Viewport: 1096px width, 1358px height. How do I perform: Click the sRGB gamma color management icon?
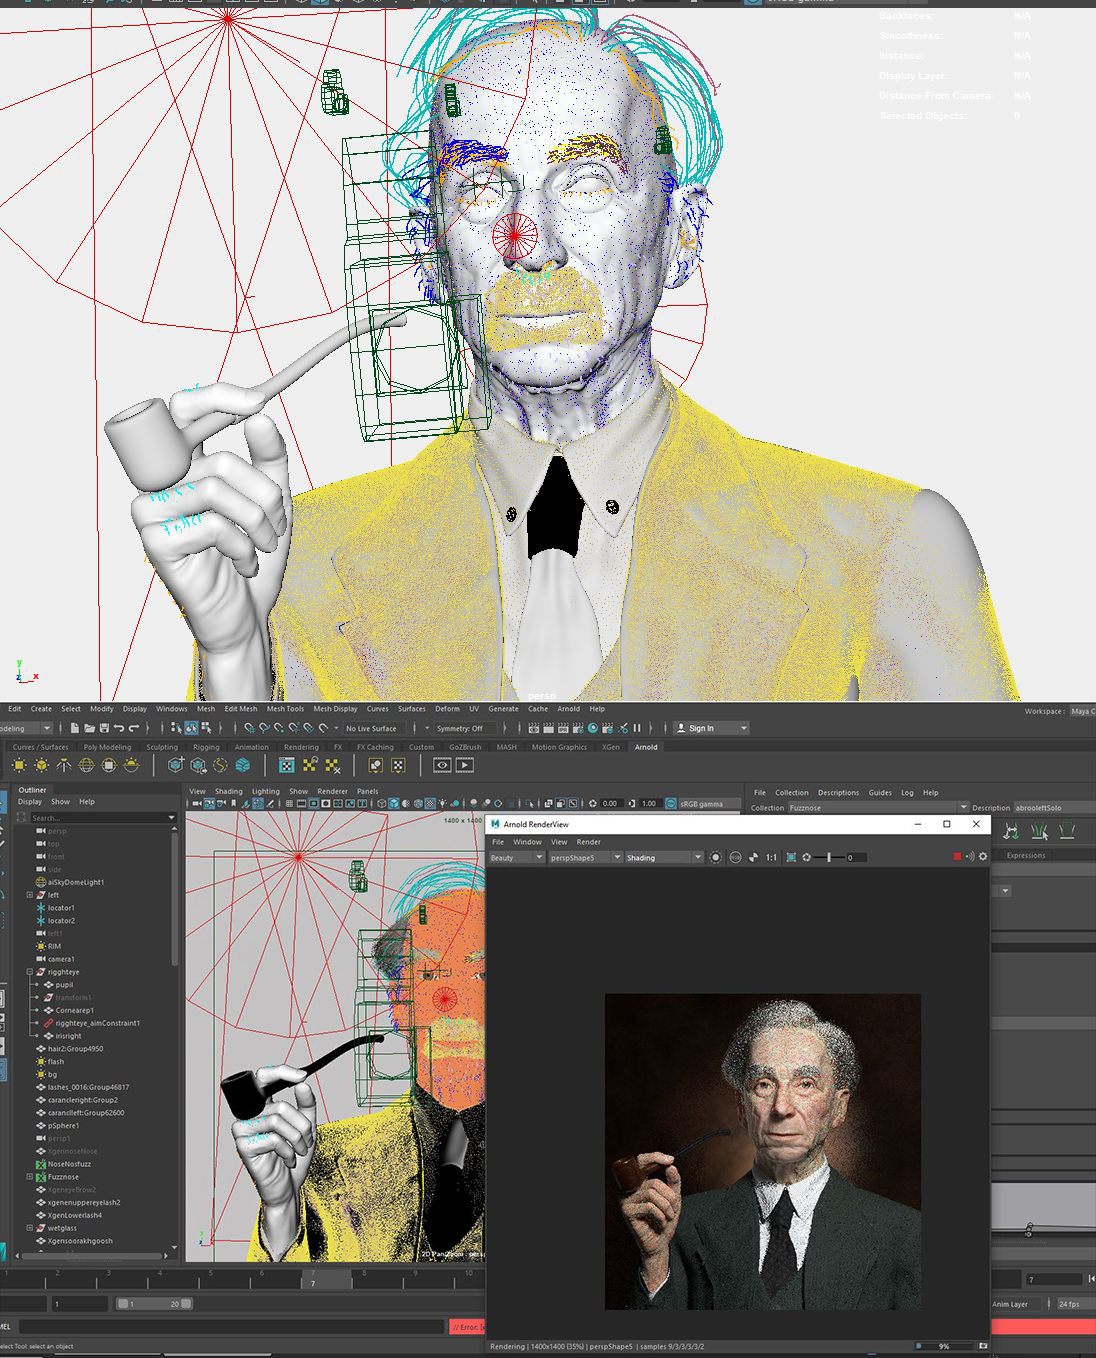click(671, 803)
